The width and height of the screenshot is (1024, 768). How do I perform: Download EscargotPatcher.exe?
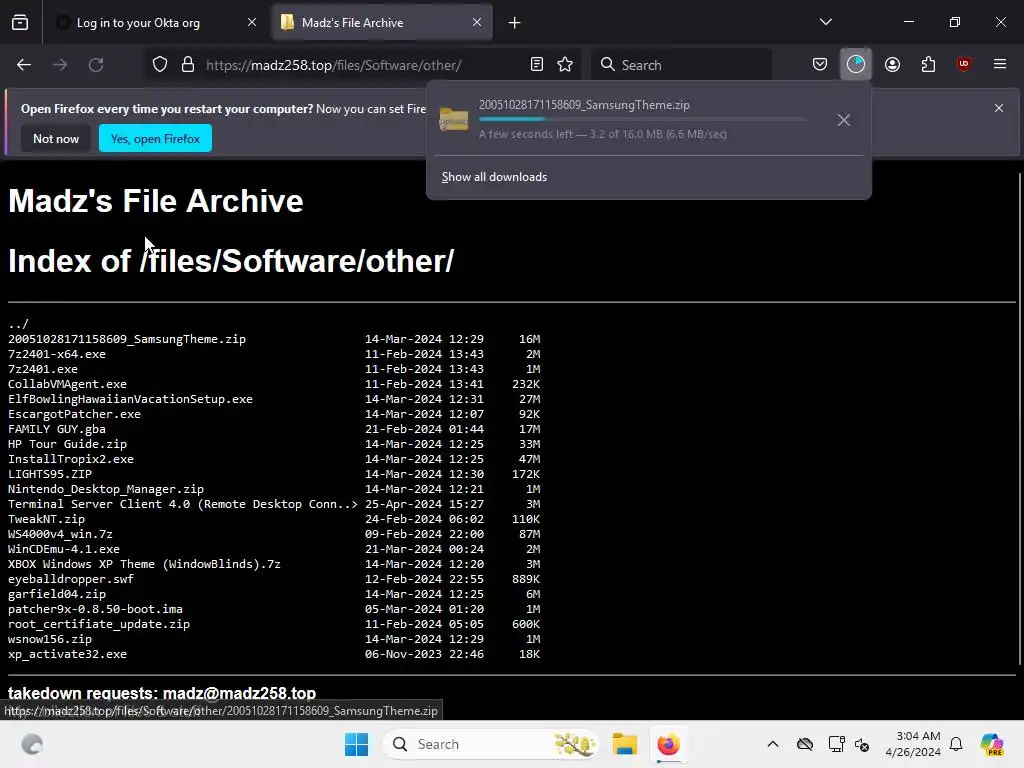pos(74,414)
